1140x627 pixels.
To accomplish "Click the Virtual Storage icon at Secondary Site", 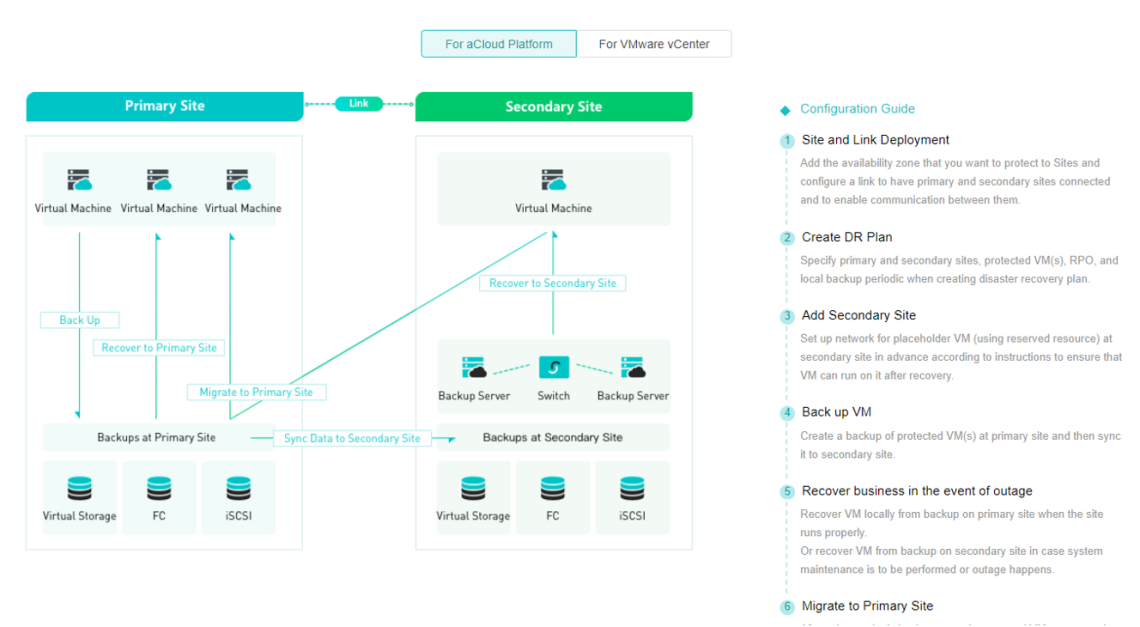I will [473, 489].
